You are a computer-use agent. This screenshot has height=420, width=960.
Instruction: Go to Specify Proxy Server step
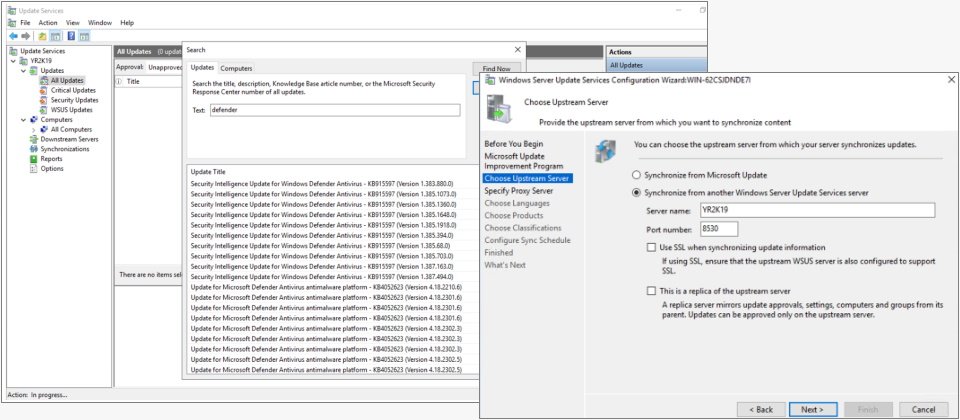pyautogui.click(x=519, y=191)
